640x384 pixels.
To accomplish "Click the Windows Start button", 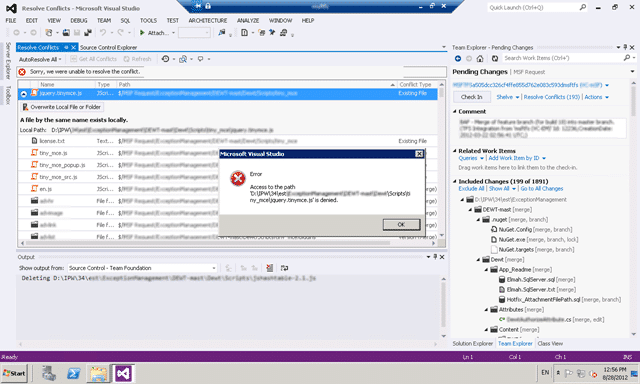I will coord(15,373).
